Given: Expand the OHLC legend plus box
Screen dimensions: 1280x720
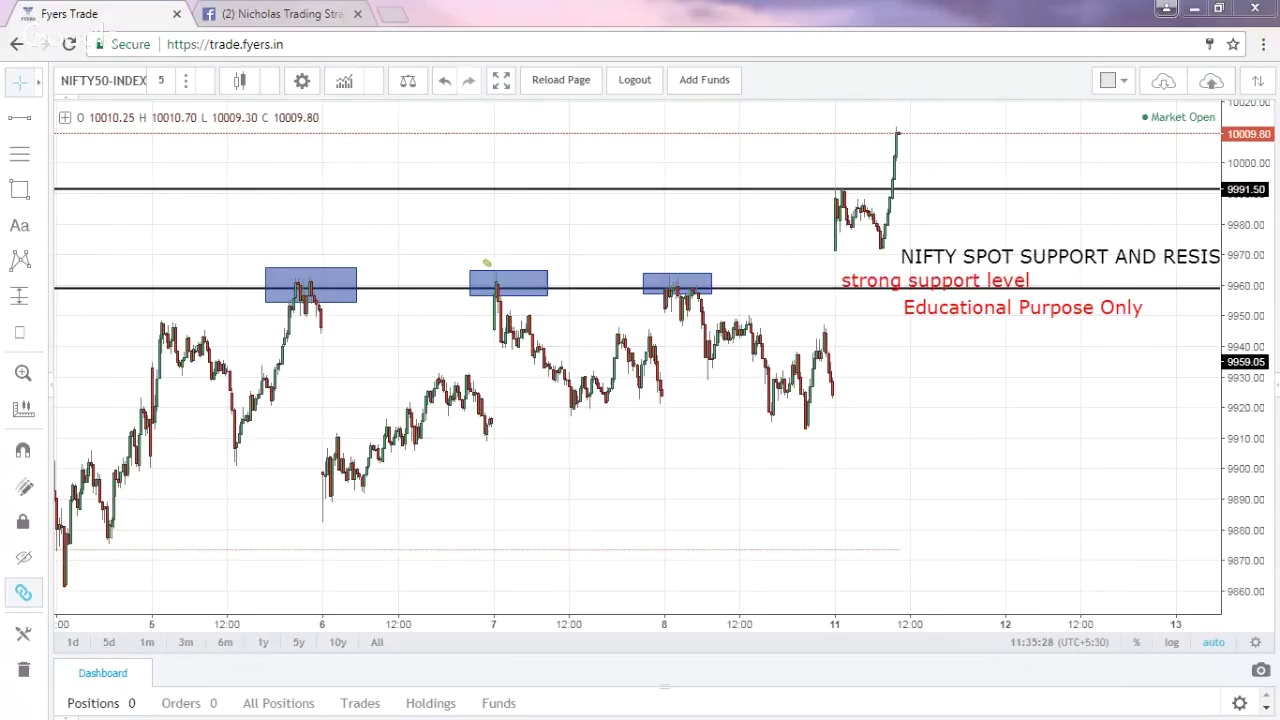Looking at the screenshot, I should [x=65, y=118].
